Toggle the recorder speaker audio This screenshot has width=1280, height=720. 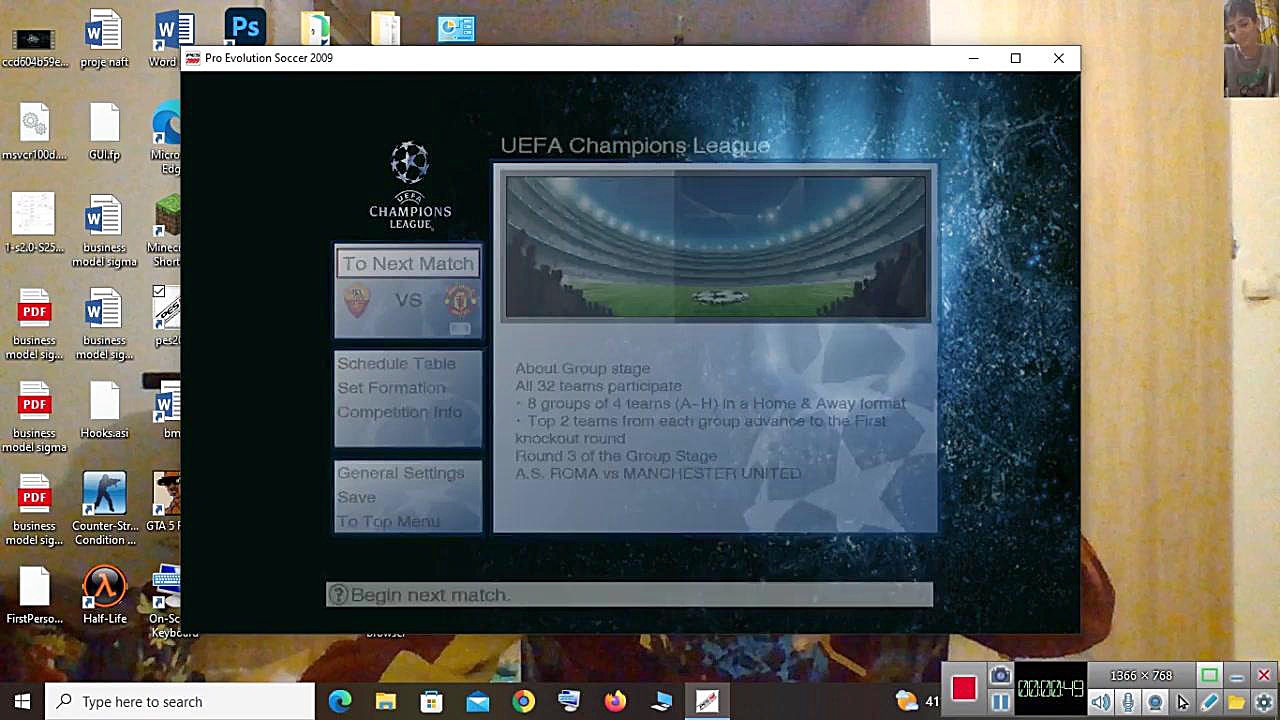click(1101, 702)
